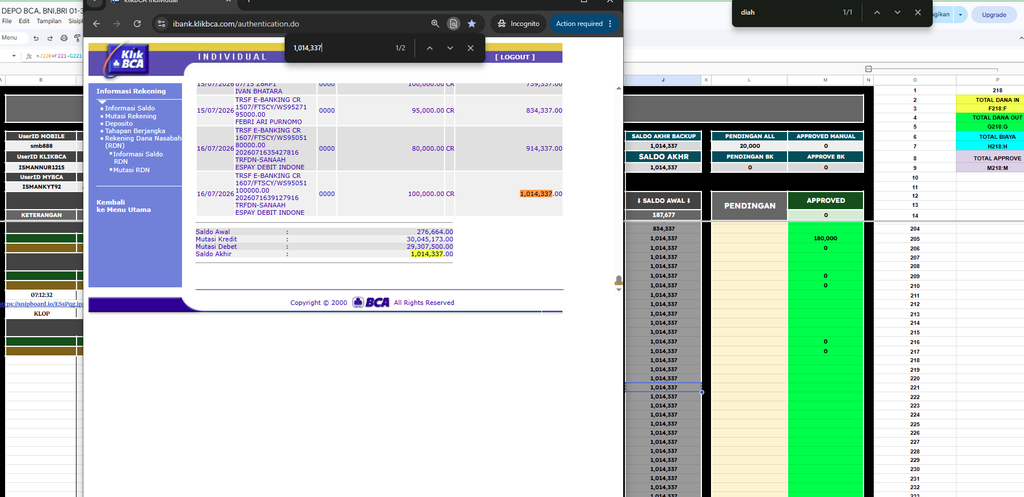Click the LOGOUT link on KlikBCA
This screenshot has width=1024, height=497.
click(x=515, y=57)
